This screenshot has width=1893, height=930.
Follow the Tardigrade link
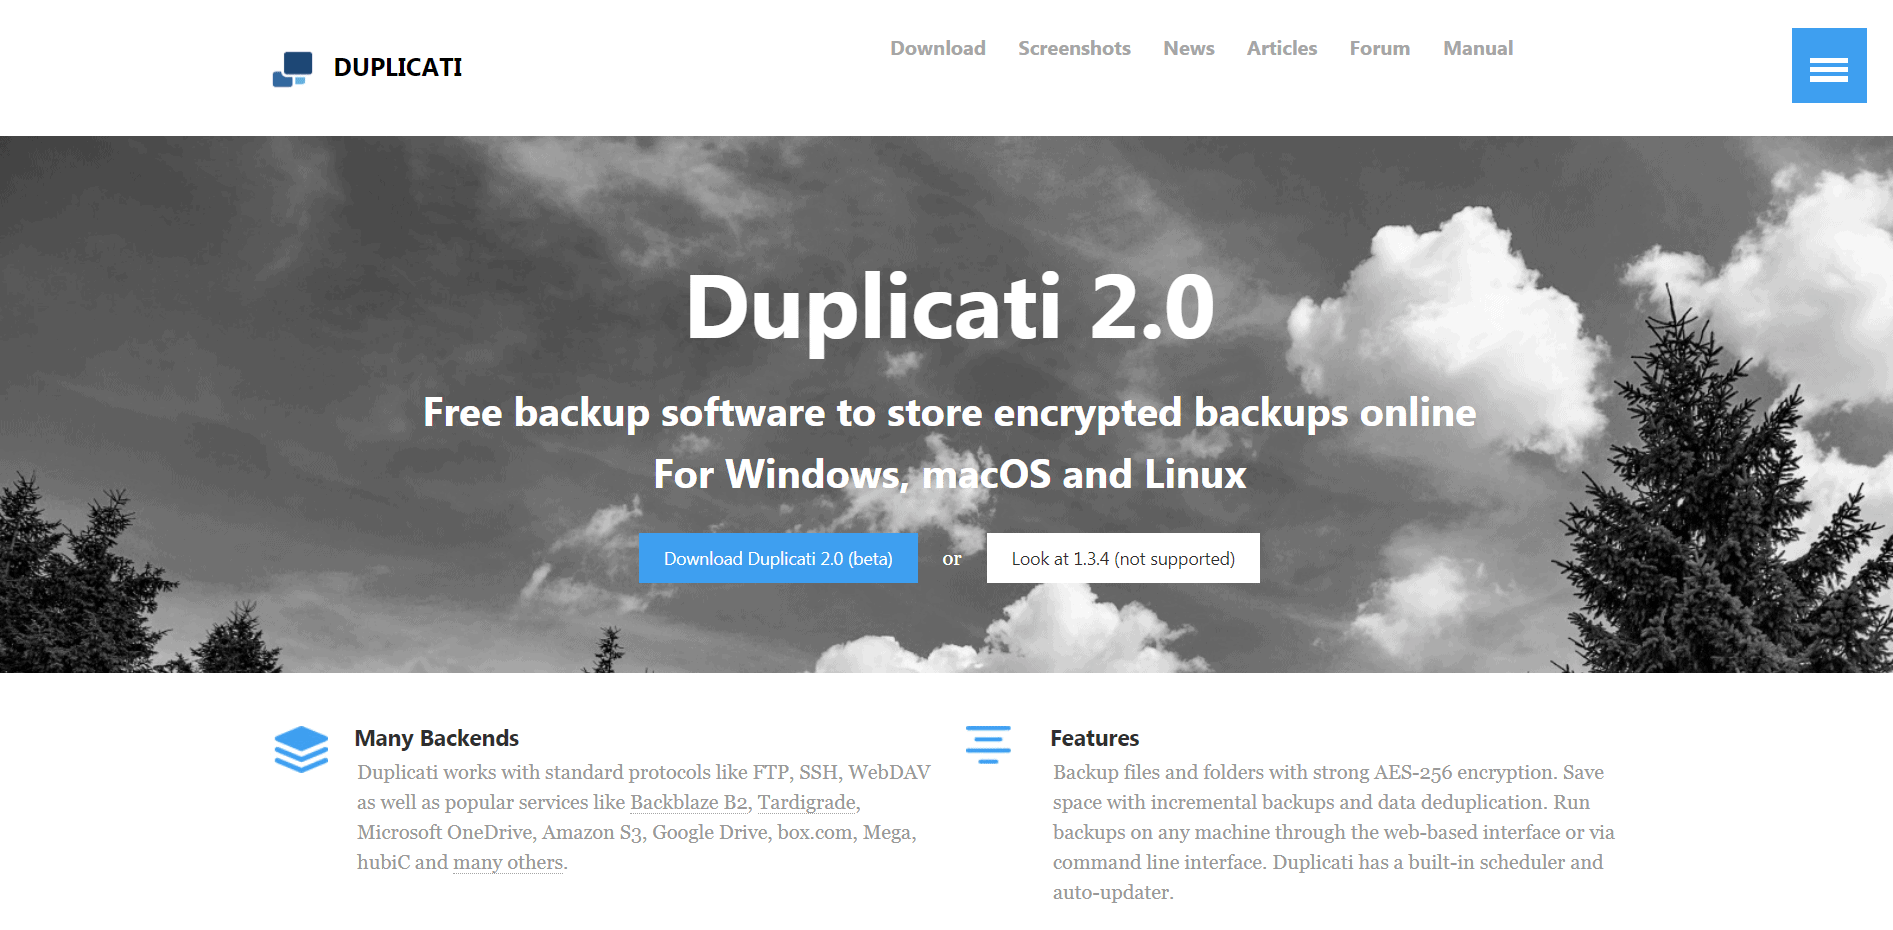point(807,802)
